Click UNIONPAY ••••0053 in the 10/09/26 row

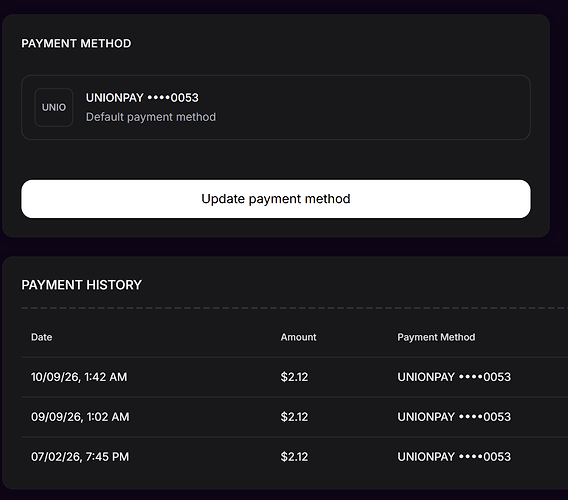coord(454,377)
